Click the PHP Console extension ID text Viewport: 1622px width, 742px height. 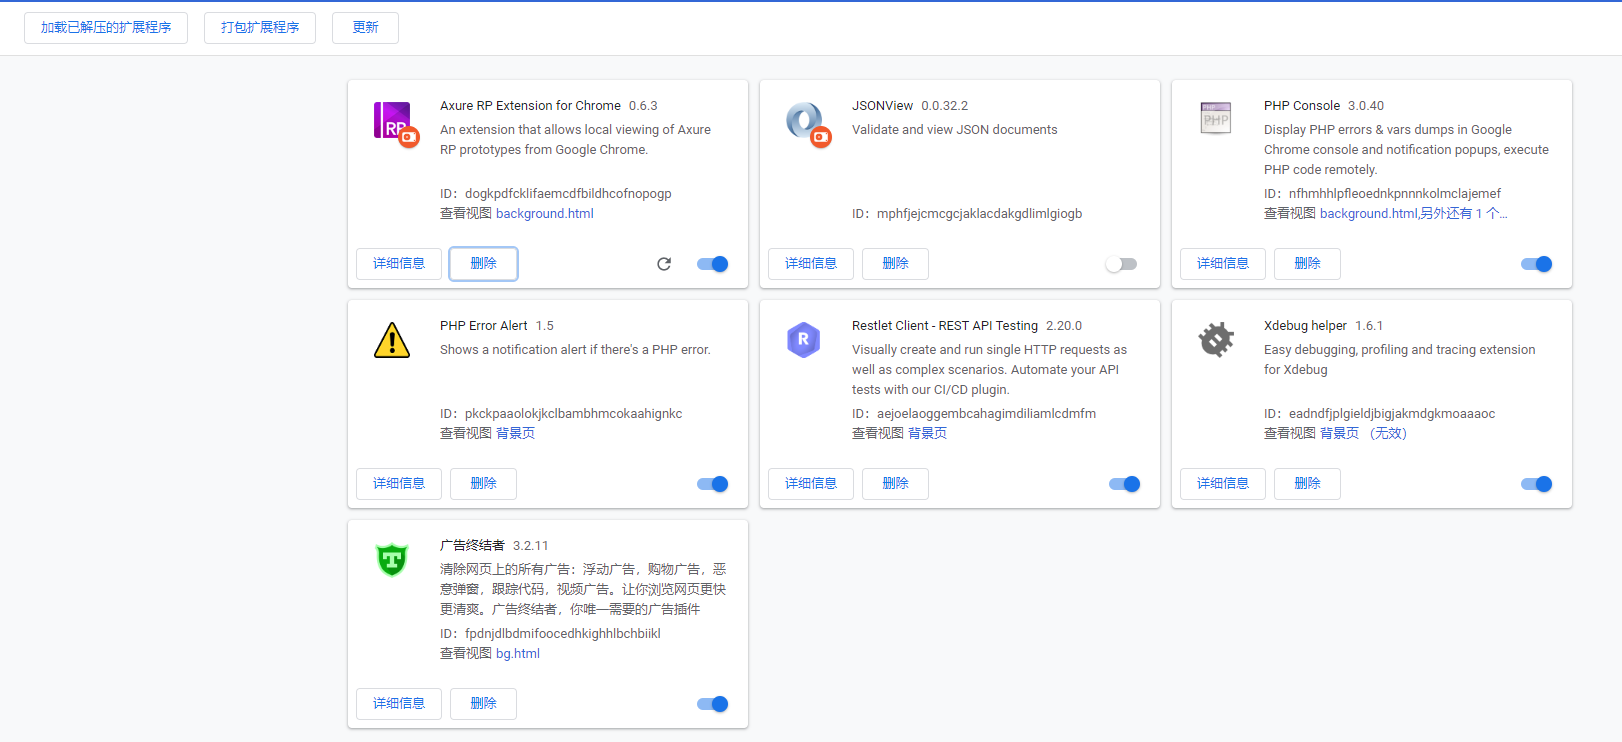[1382, 194]
